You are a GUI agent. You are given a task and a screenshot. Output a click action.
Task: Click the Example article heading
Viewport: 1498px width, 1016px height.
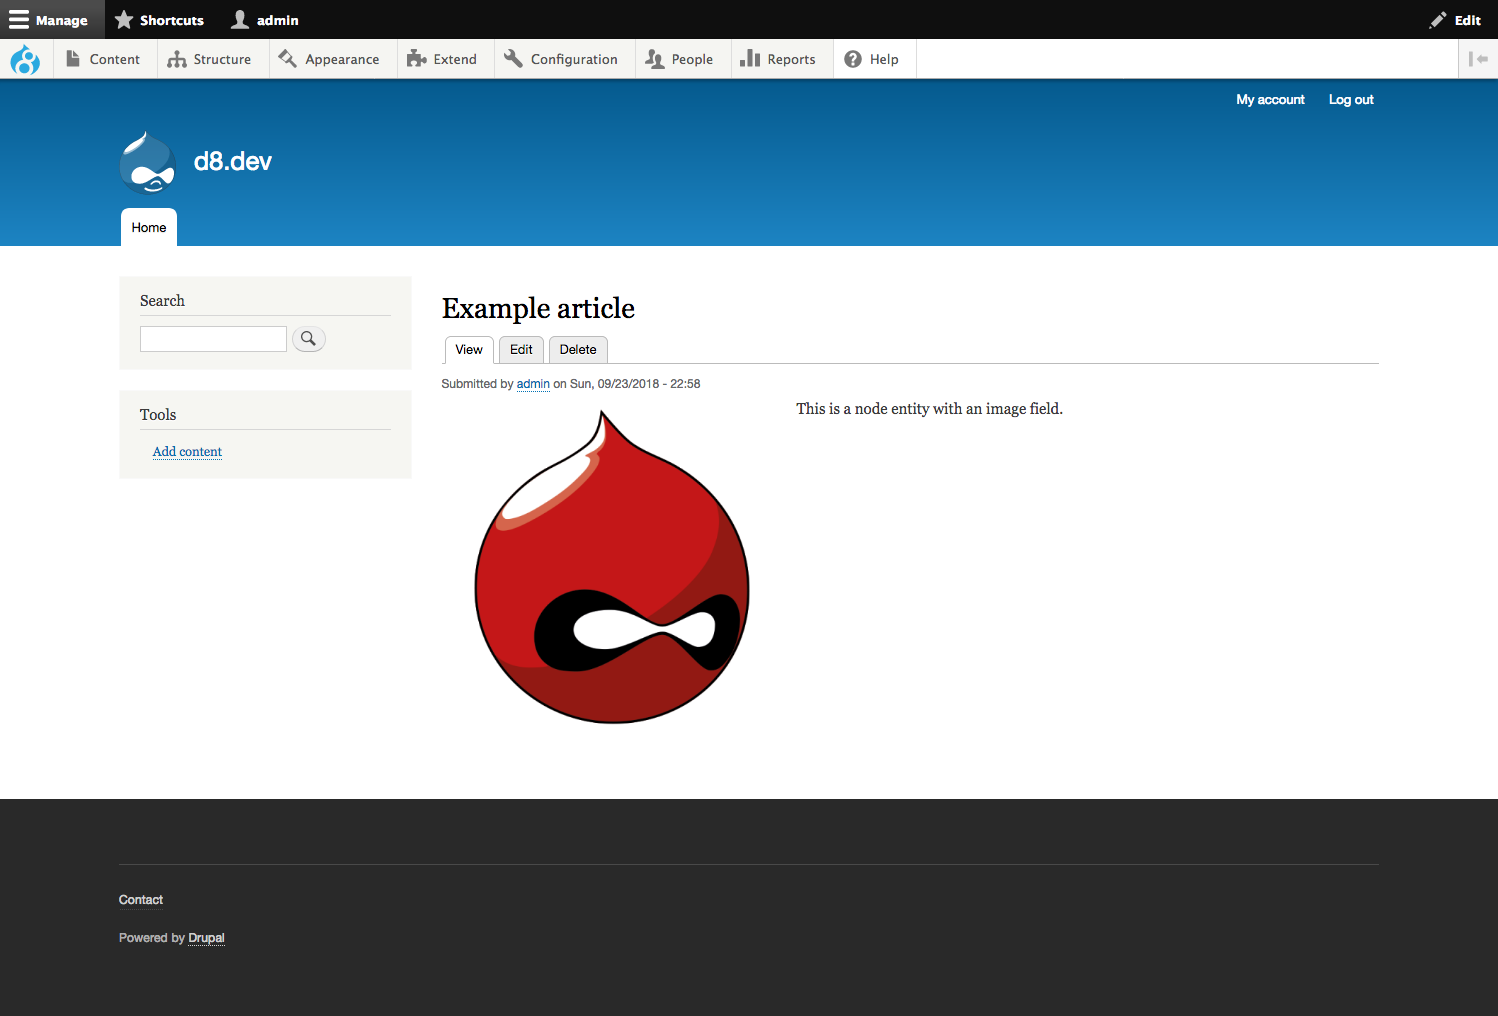click(538, 308)
